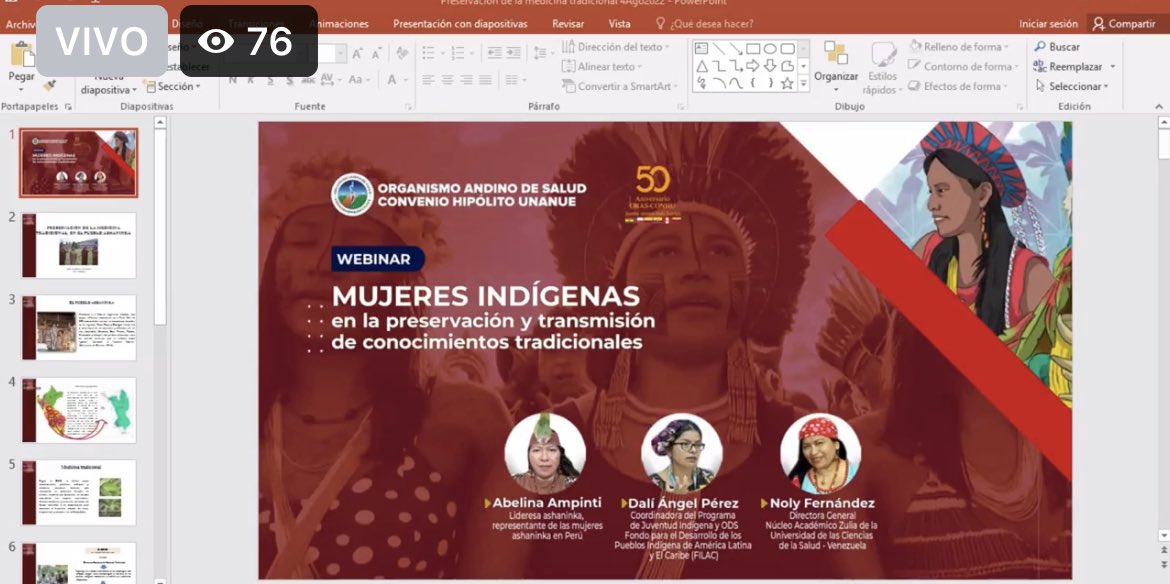The width and height of the screenshot is (1170, 584).
Task: Toggle underline formatting (S)
Action: click(x=270, y=79)
